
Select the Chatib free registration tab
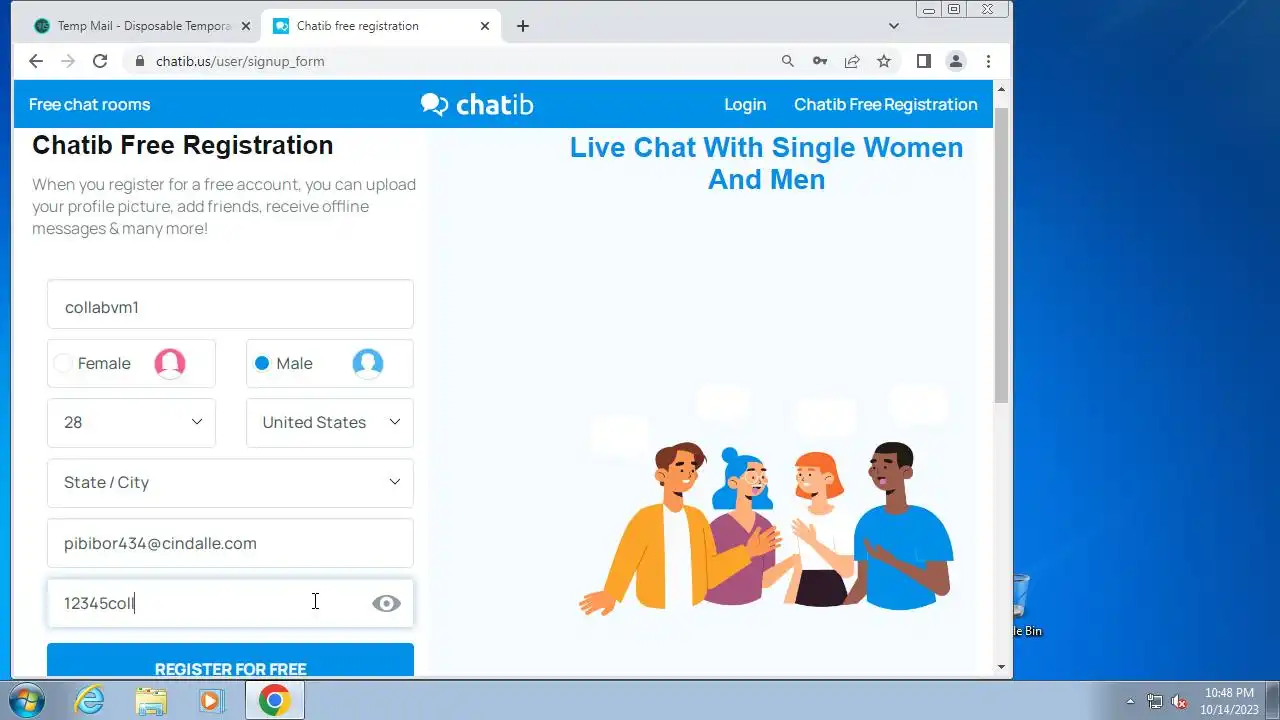pyautogui.click(x=380, y=26)
